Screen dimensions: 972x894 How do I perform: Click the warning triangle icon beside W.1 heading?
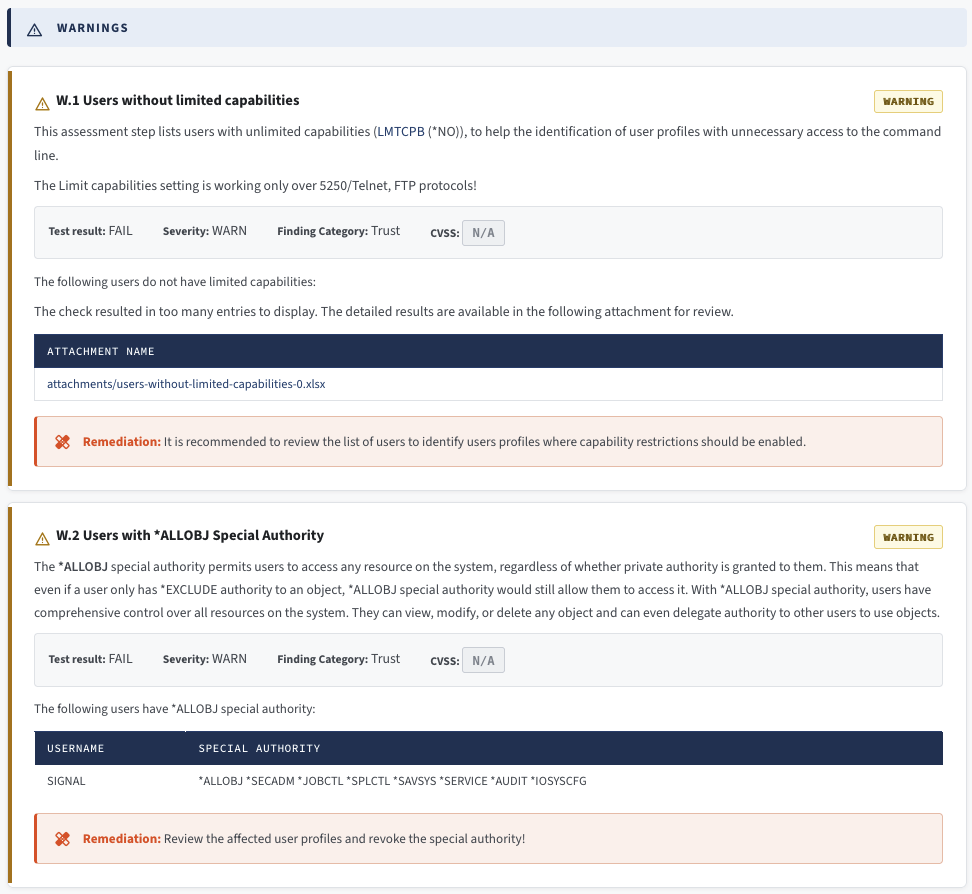tap(42, 103)
